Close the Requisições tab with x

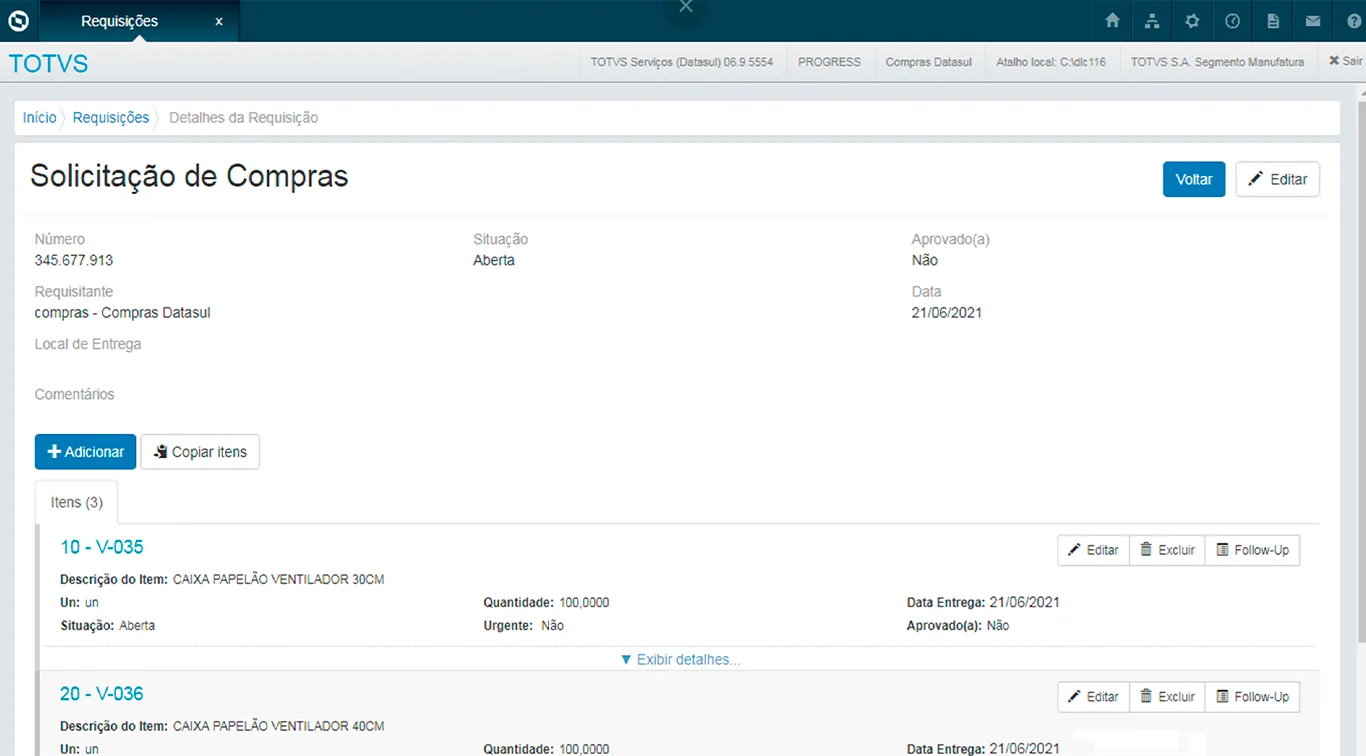coord(219,21)
